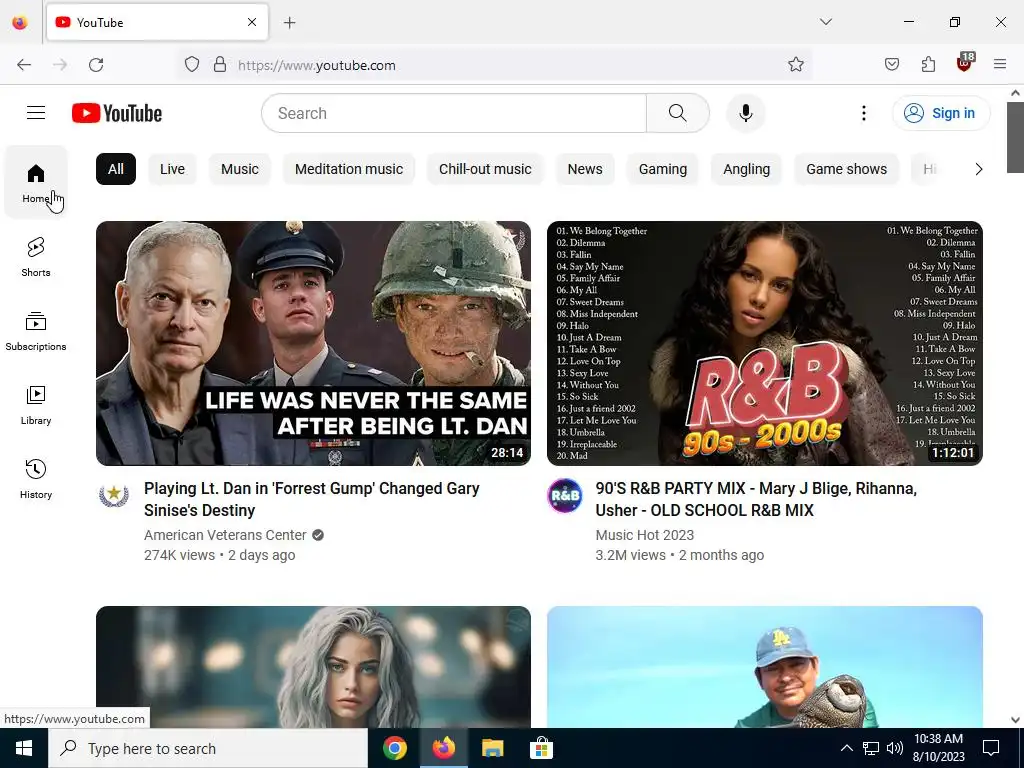Save page to Pocket

point(892,65)
